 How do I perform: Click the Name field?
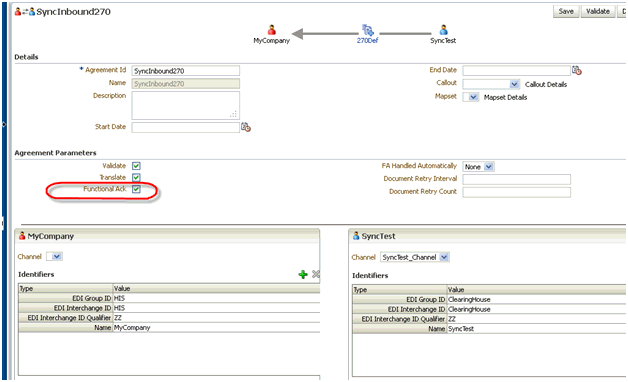tap(186, 84)
